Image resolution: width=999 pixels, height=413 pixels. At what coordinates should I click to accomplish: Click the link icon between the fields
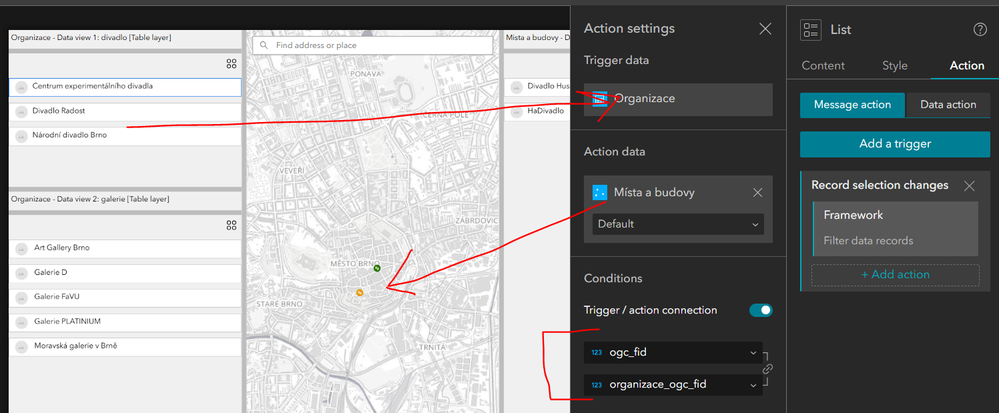[767, 369]
